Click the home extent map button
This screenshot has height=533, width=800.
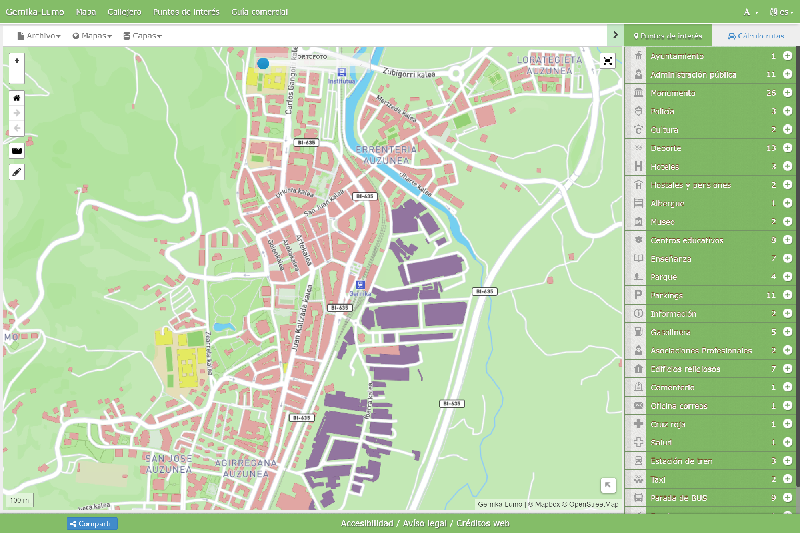click(x=16, y=98)
